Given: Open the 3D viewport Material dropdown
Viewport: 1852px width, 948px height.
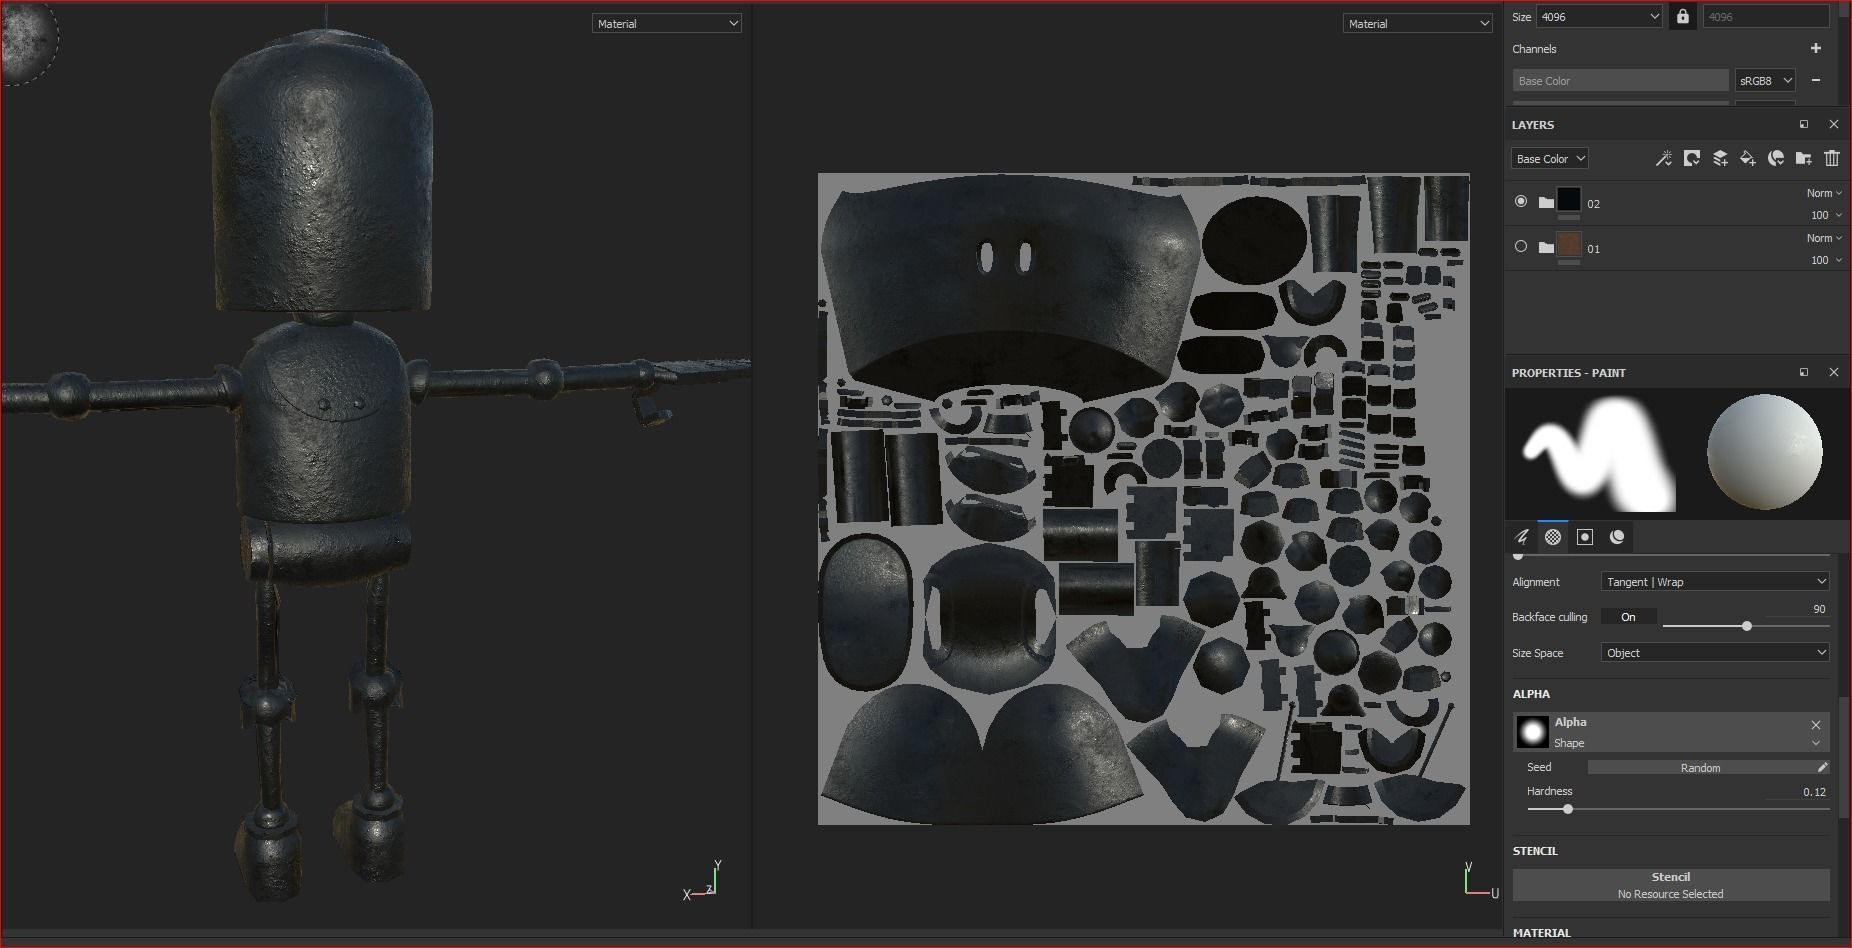Looking at the screenshot, I should [x=666, y=23].
